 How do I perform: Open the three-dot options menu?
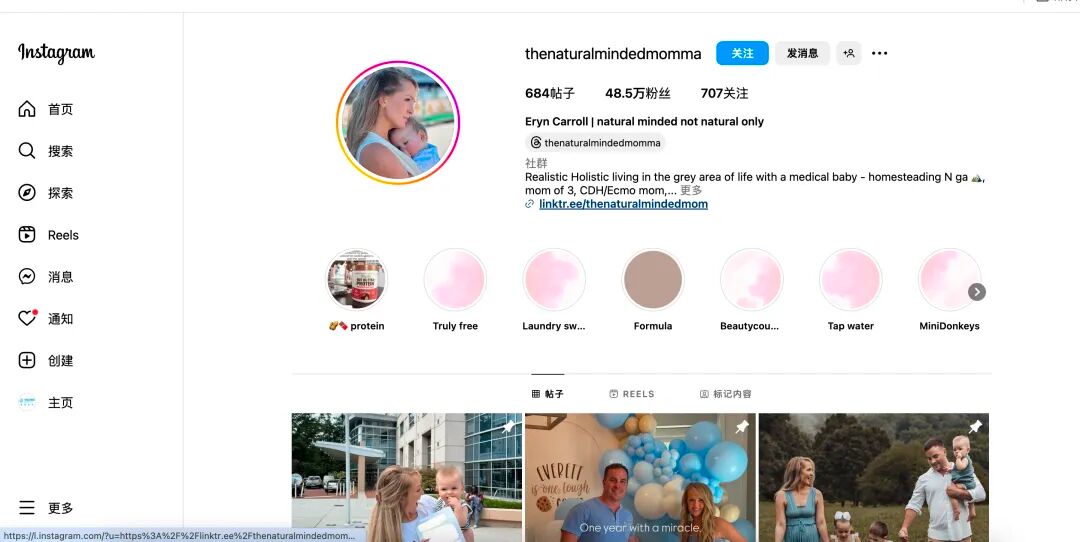[880, 53]
